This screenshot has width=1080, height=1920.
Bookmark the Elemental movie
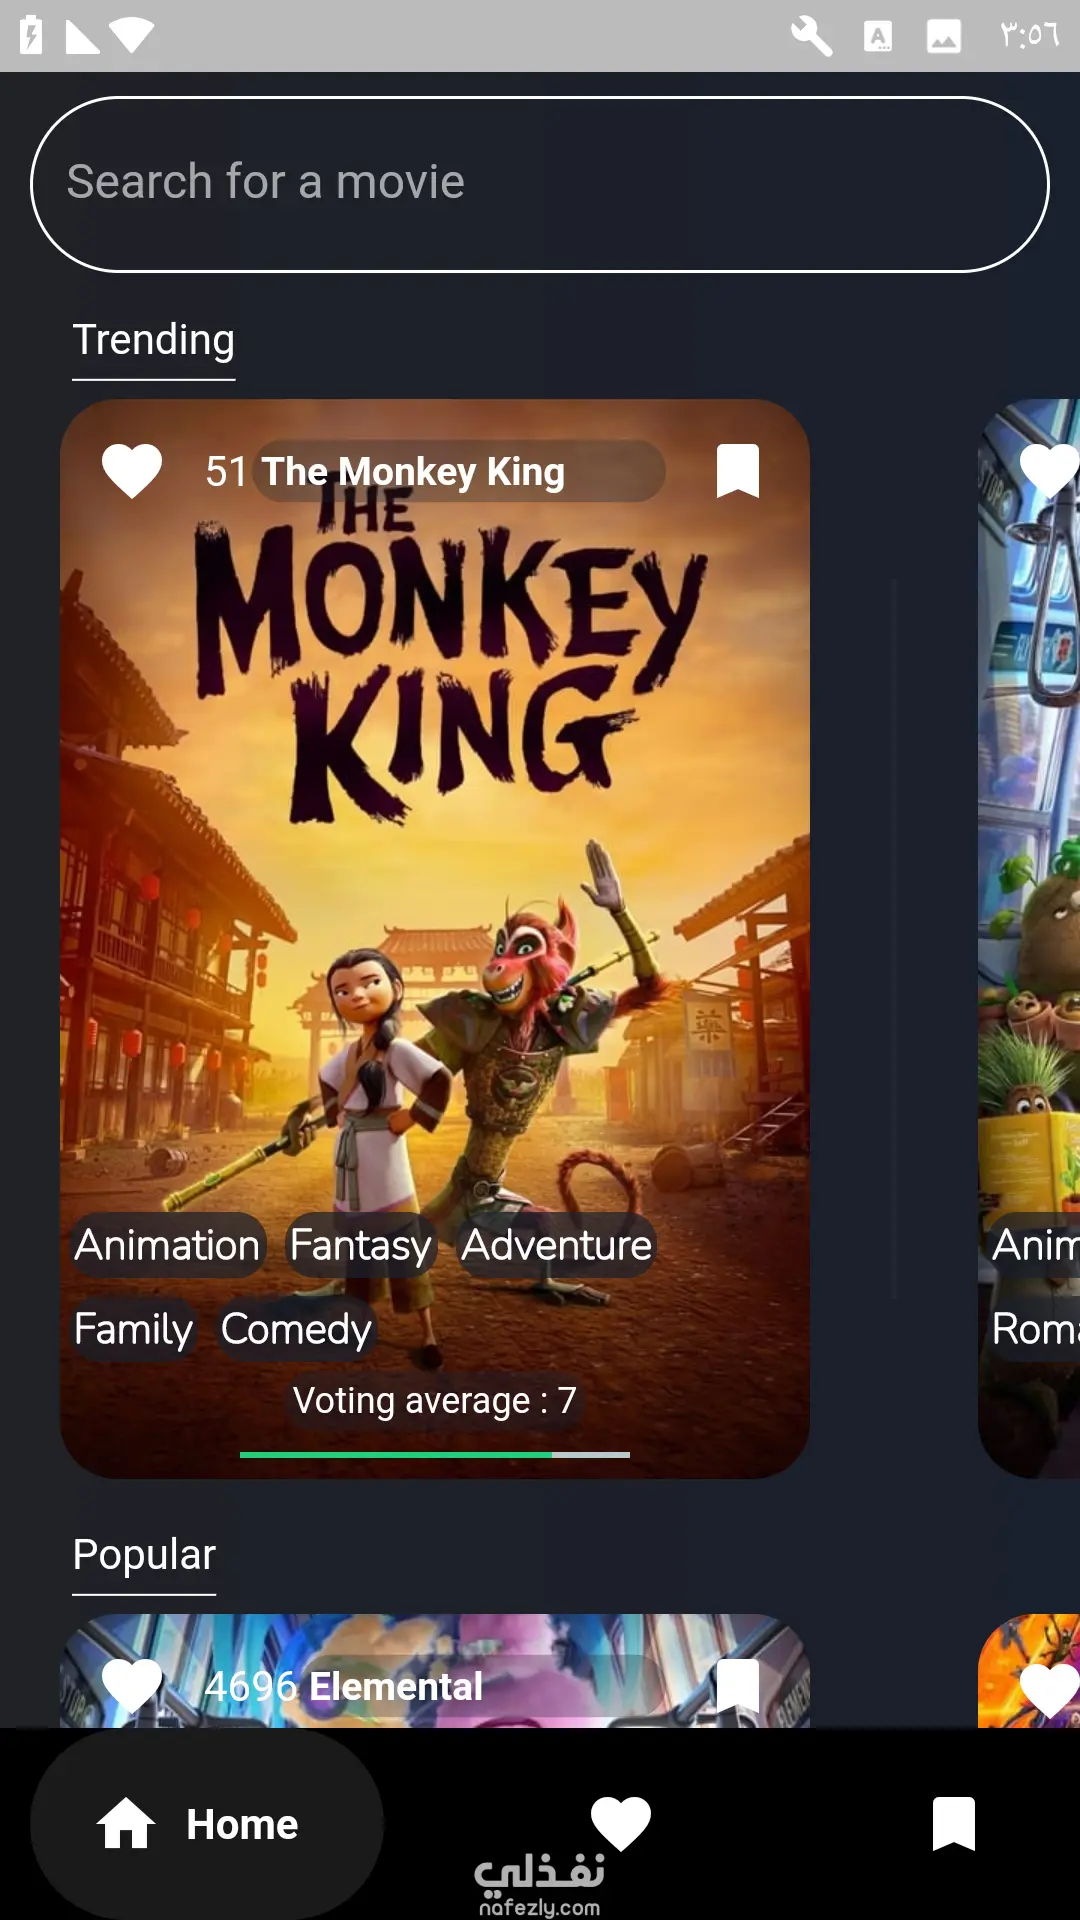(738, 1686)
